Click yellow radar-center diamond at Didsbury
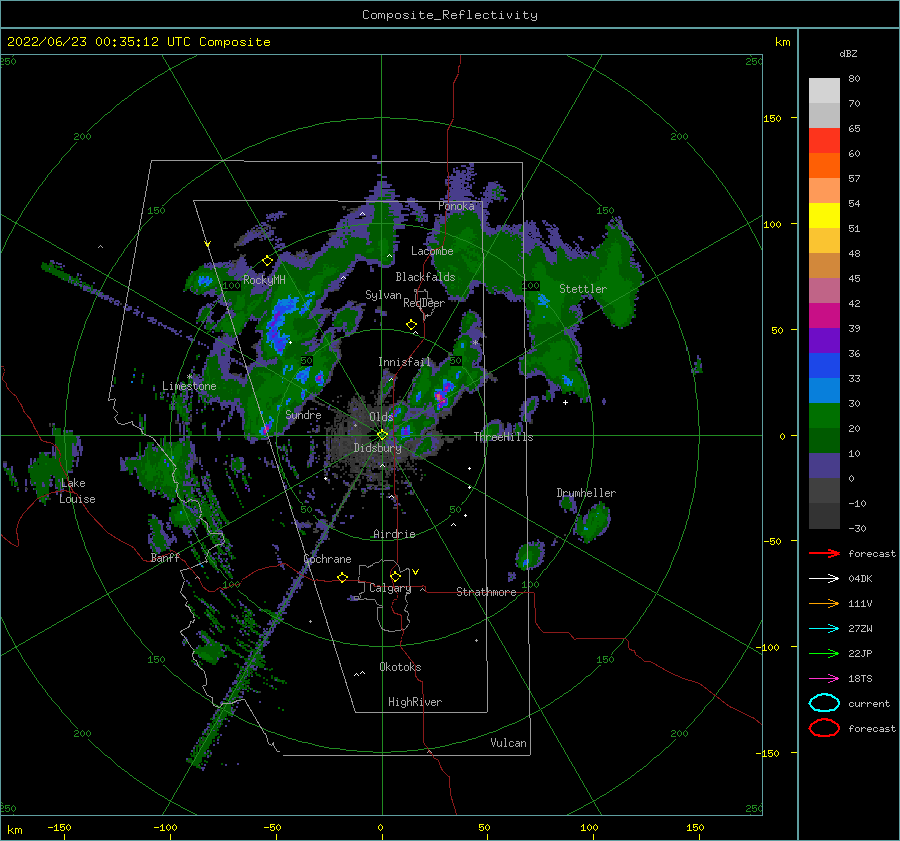Viewport: 900px width, 841px height. pyautogui.click(x=382, y=435)
